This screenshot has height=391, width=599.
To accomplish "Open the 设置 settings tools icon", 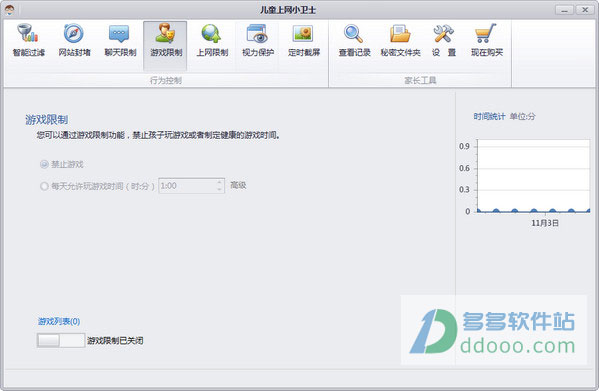I will (444, 34).
